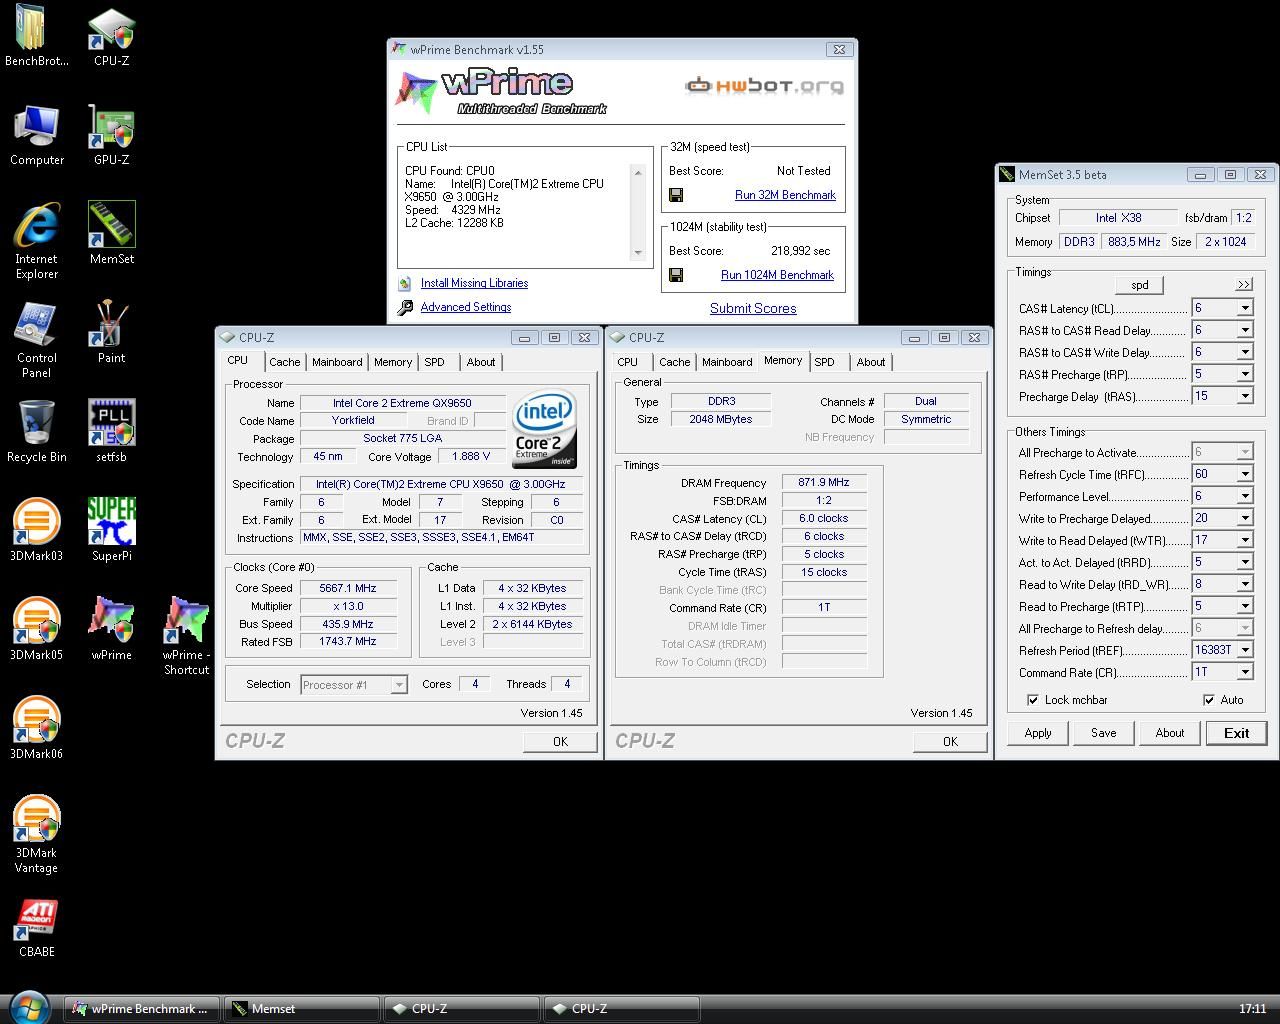The height and width of the screenshot is (1024, 1280).
Task: Launch Paint from the desktop
Action: pyautogui.click(x=111, y=332)
